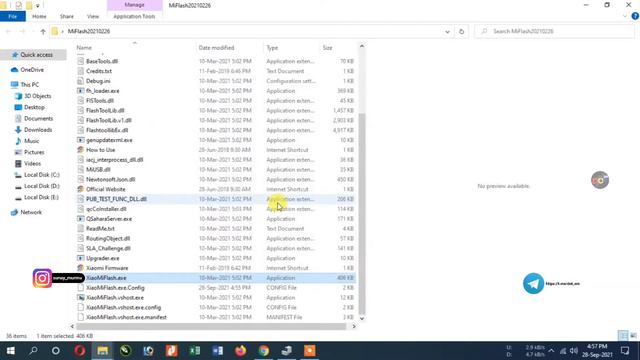Navigate back with the back arrow
This screenshot has height=360, width=640.
point(9,31)
